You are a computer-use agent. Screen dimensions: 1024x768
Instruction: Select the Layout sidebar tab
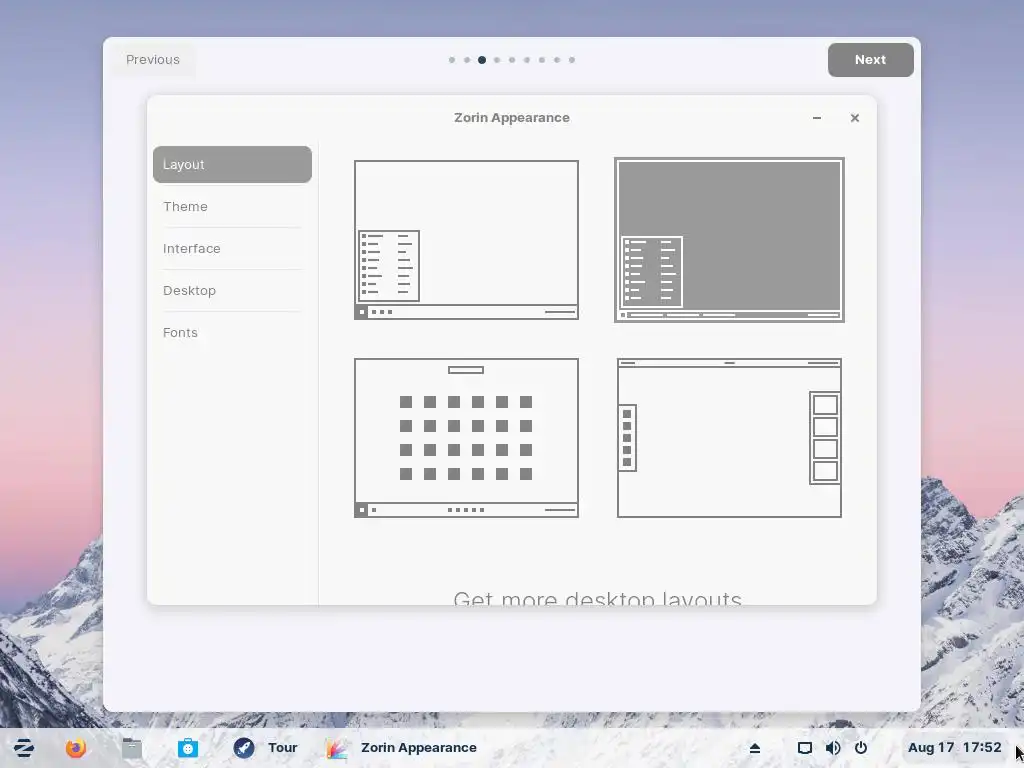[232, 165]
